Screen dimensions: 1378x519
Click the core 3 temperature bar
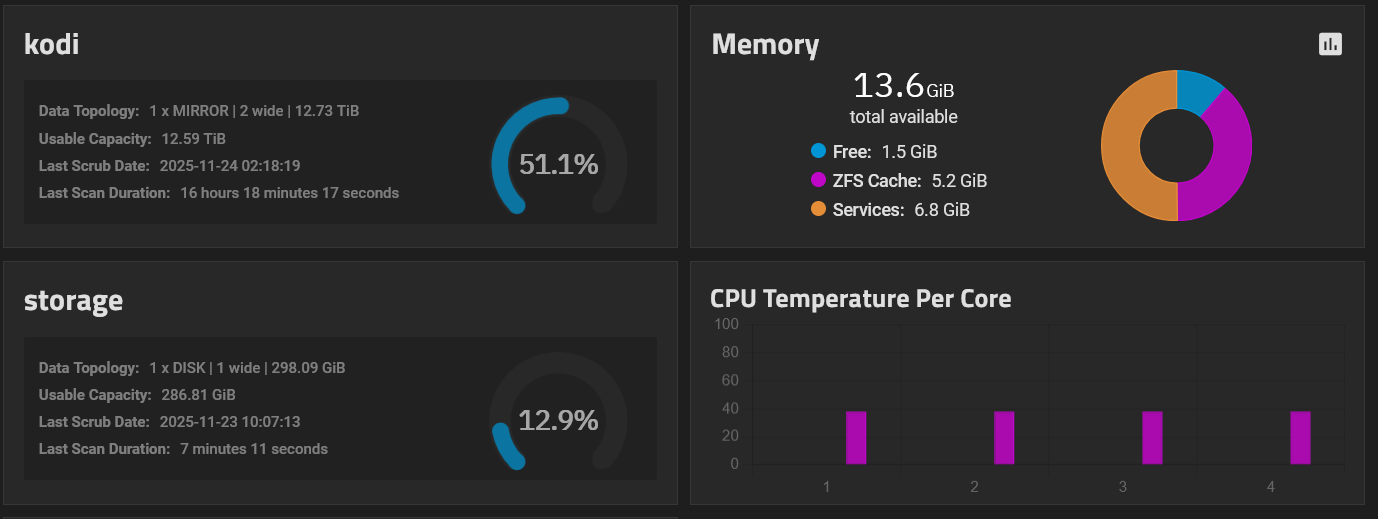pyautogui.click(x=1152, y=438)
